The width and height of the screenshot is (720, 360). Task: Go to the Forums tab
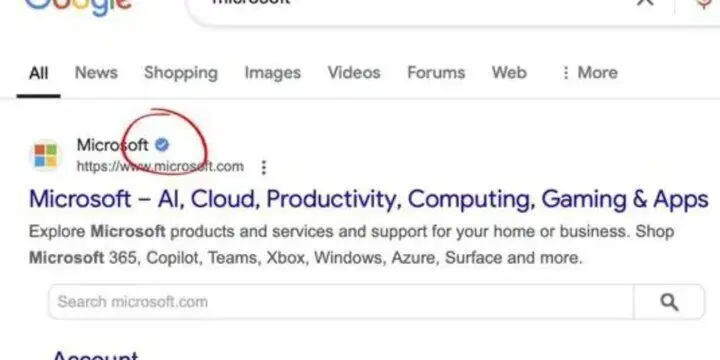tap(436, 73)
